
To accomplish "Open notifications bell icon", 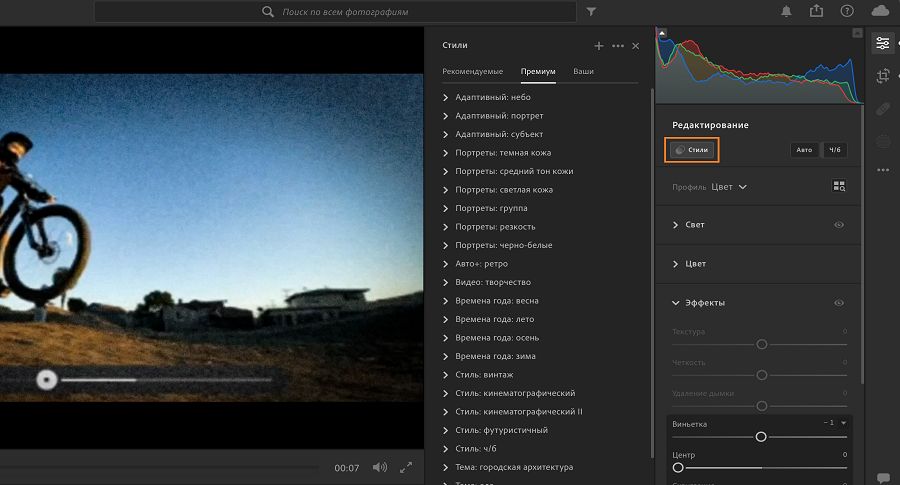I will [786, 11].
